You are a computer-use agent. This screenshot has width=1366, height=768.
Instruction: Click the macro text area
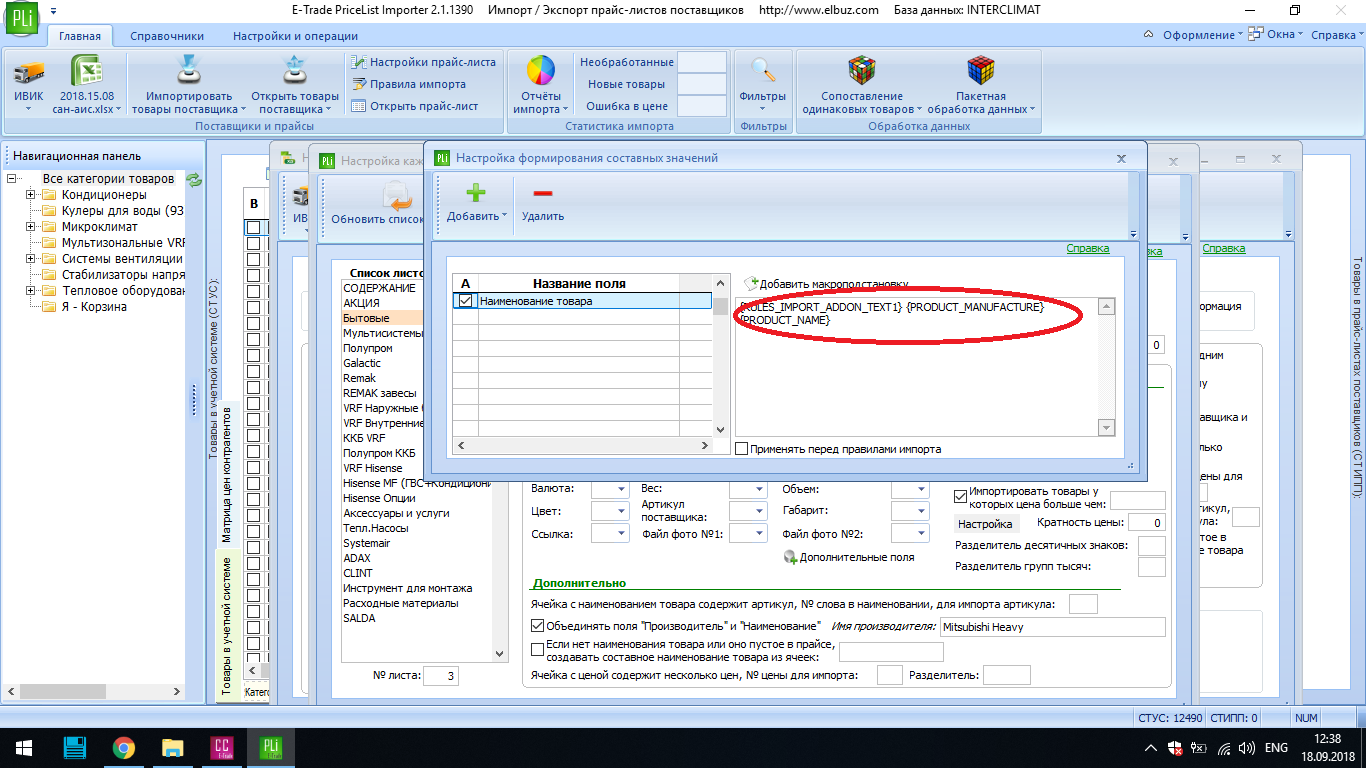click(x=916, y=366)
